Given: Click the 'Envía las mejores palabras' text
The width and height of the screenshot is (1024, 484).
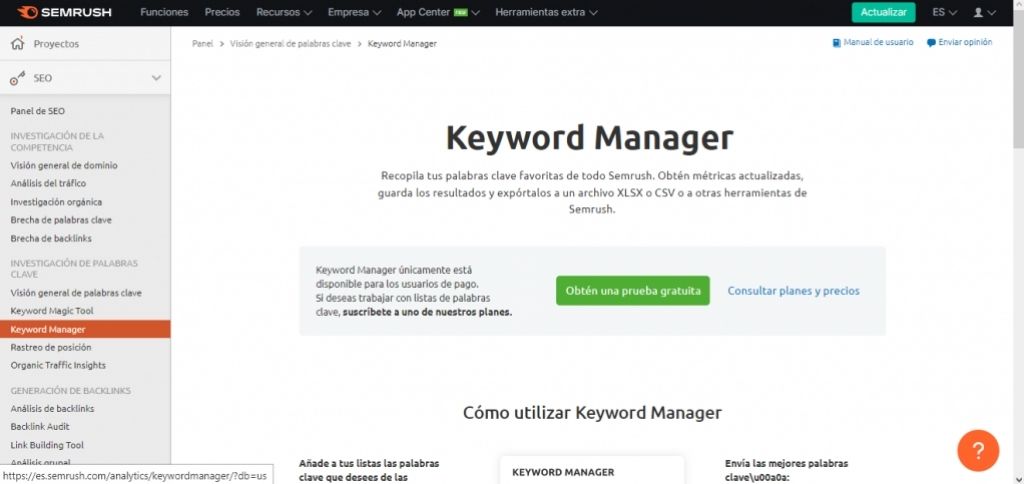Looking at the screenshot, I should coord(786,463).
